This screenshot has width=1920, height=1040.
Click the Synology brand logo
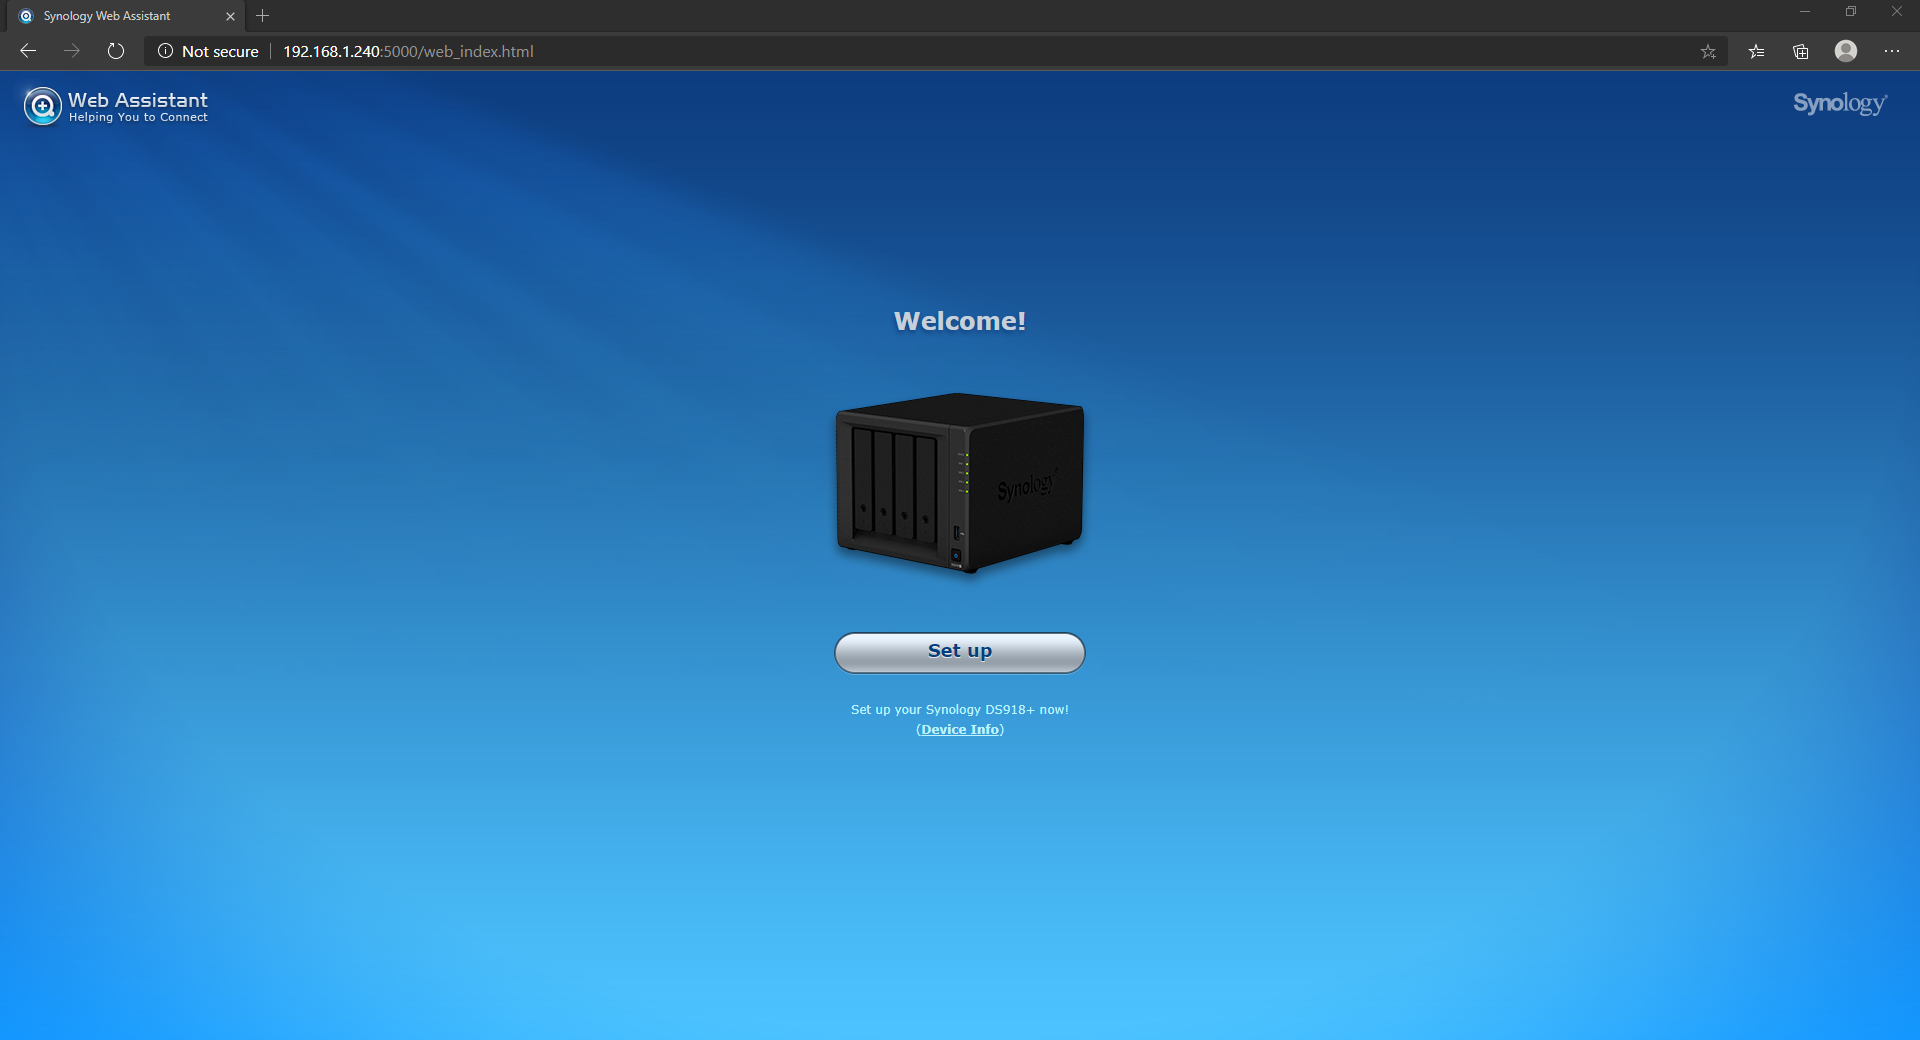[x=1840, y=104]
